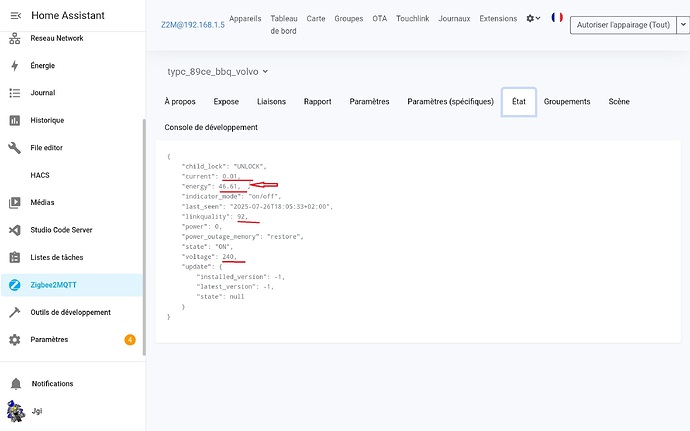The height and width of the screenshot is (431, 690).
Task: Click the sidebar vertical scrollbar
Action: click(144, 237)
